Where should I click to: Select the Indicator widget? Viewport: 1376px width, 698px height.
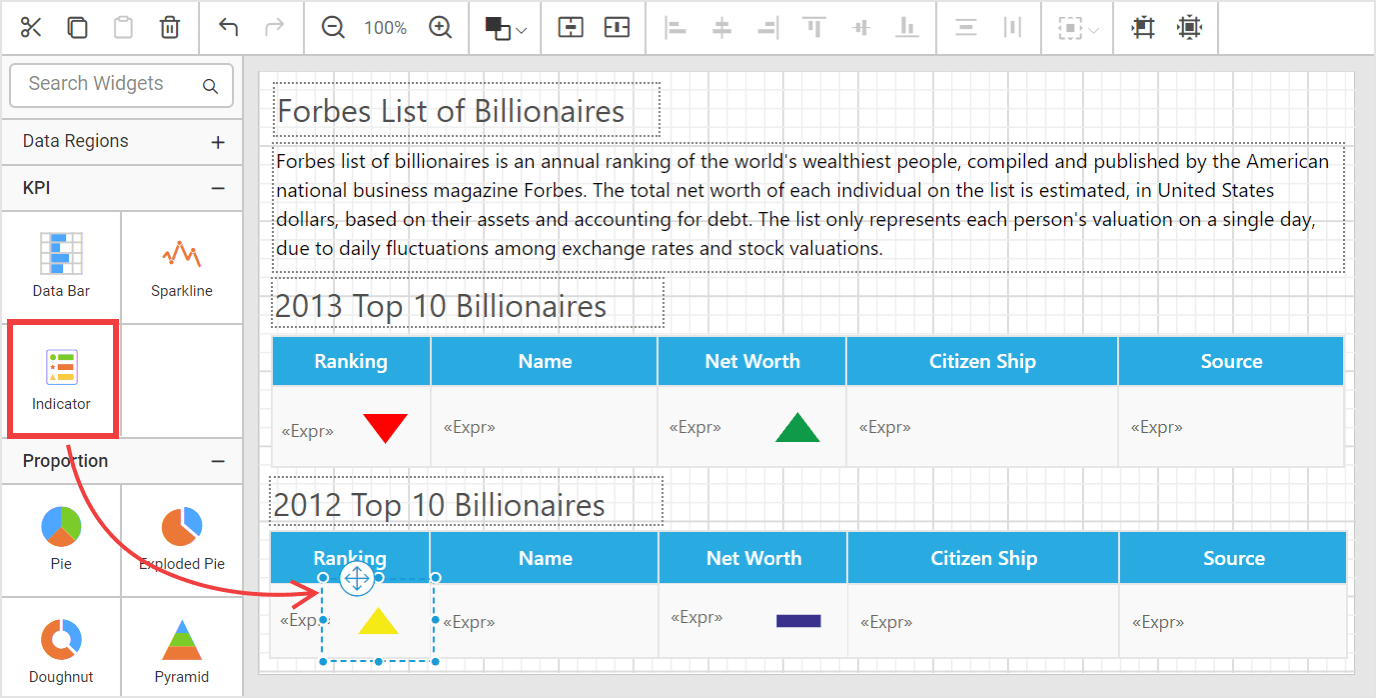click(x=62, y=379)
